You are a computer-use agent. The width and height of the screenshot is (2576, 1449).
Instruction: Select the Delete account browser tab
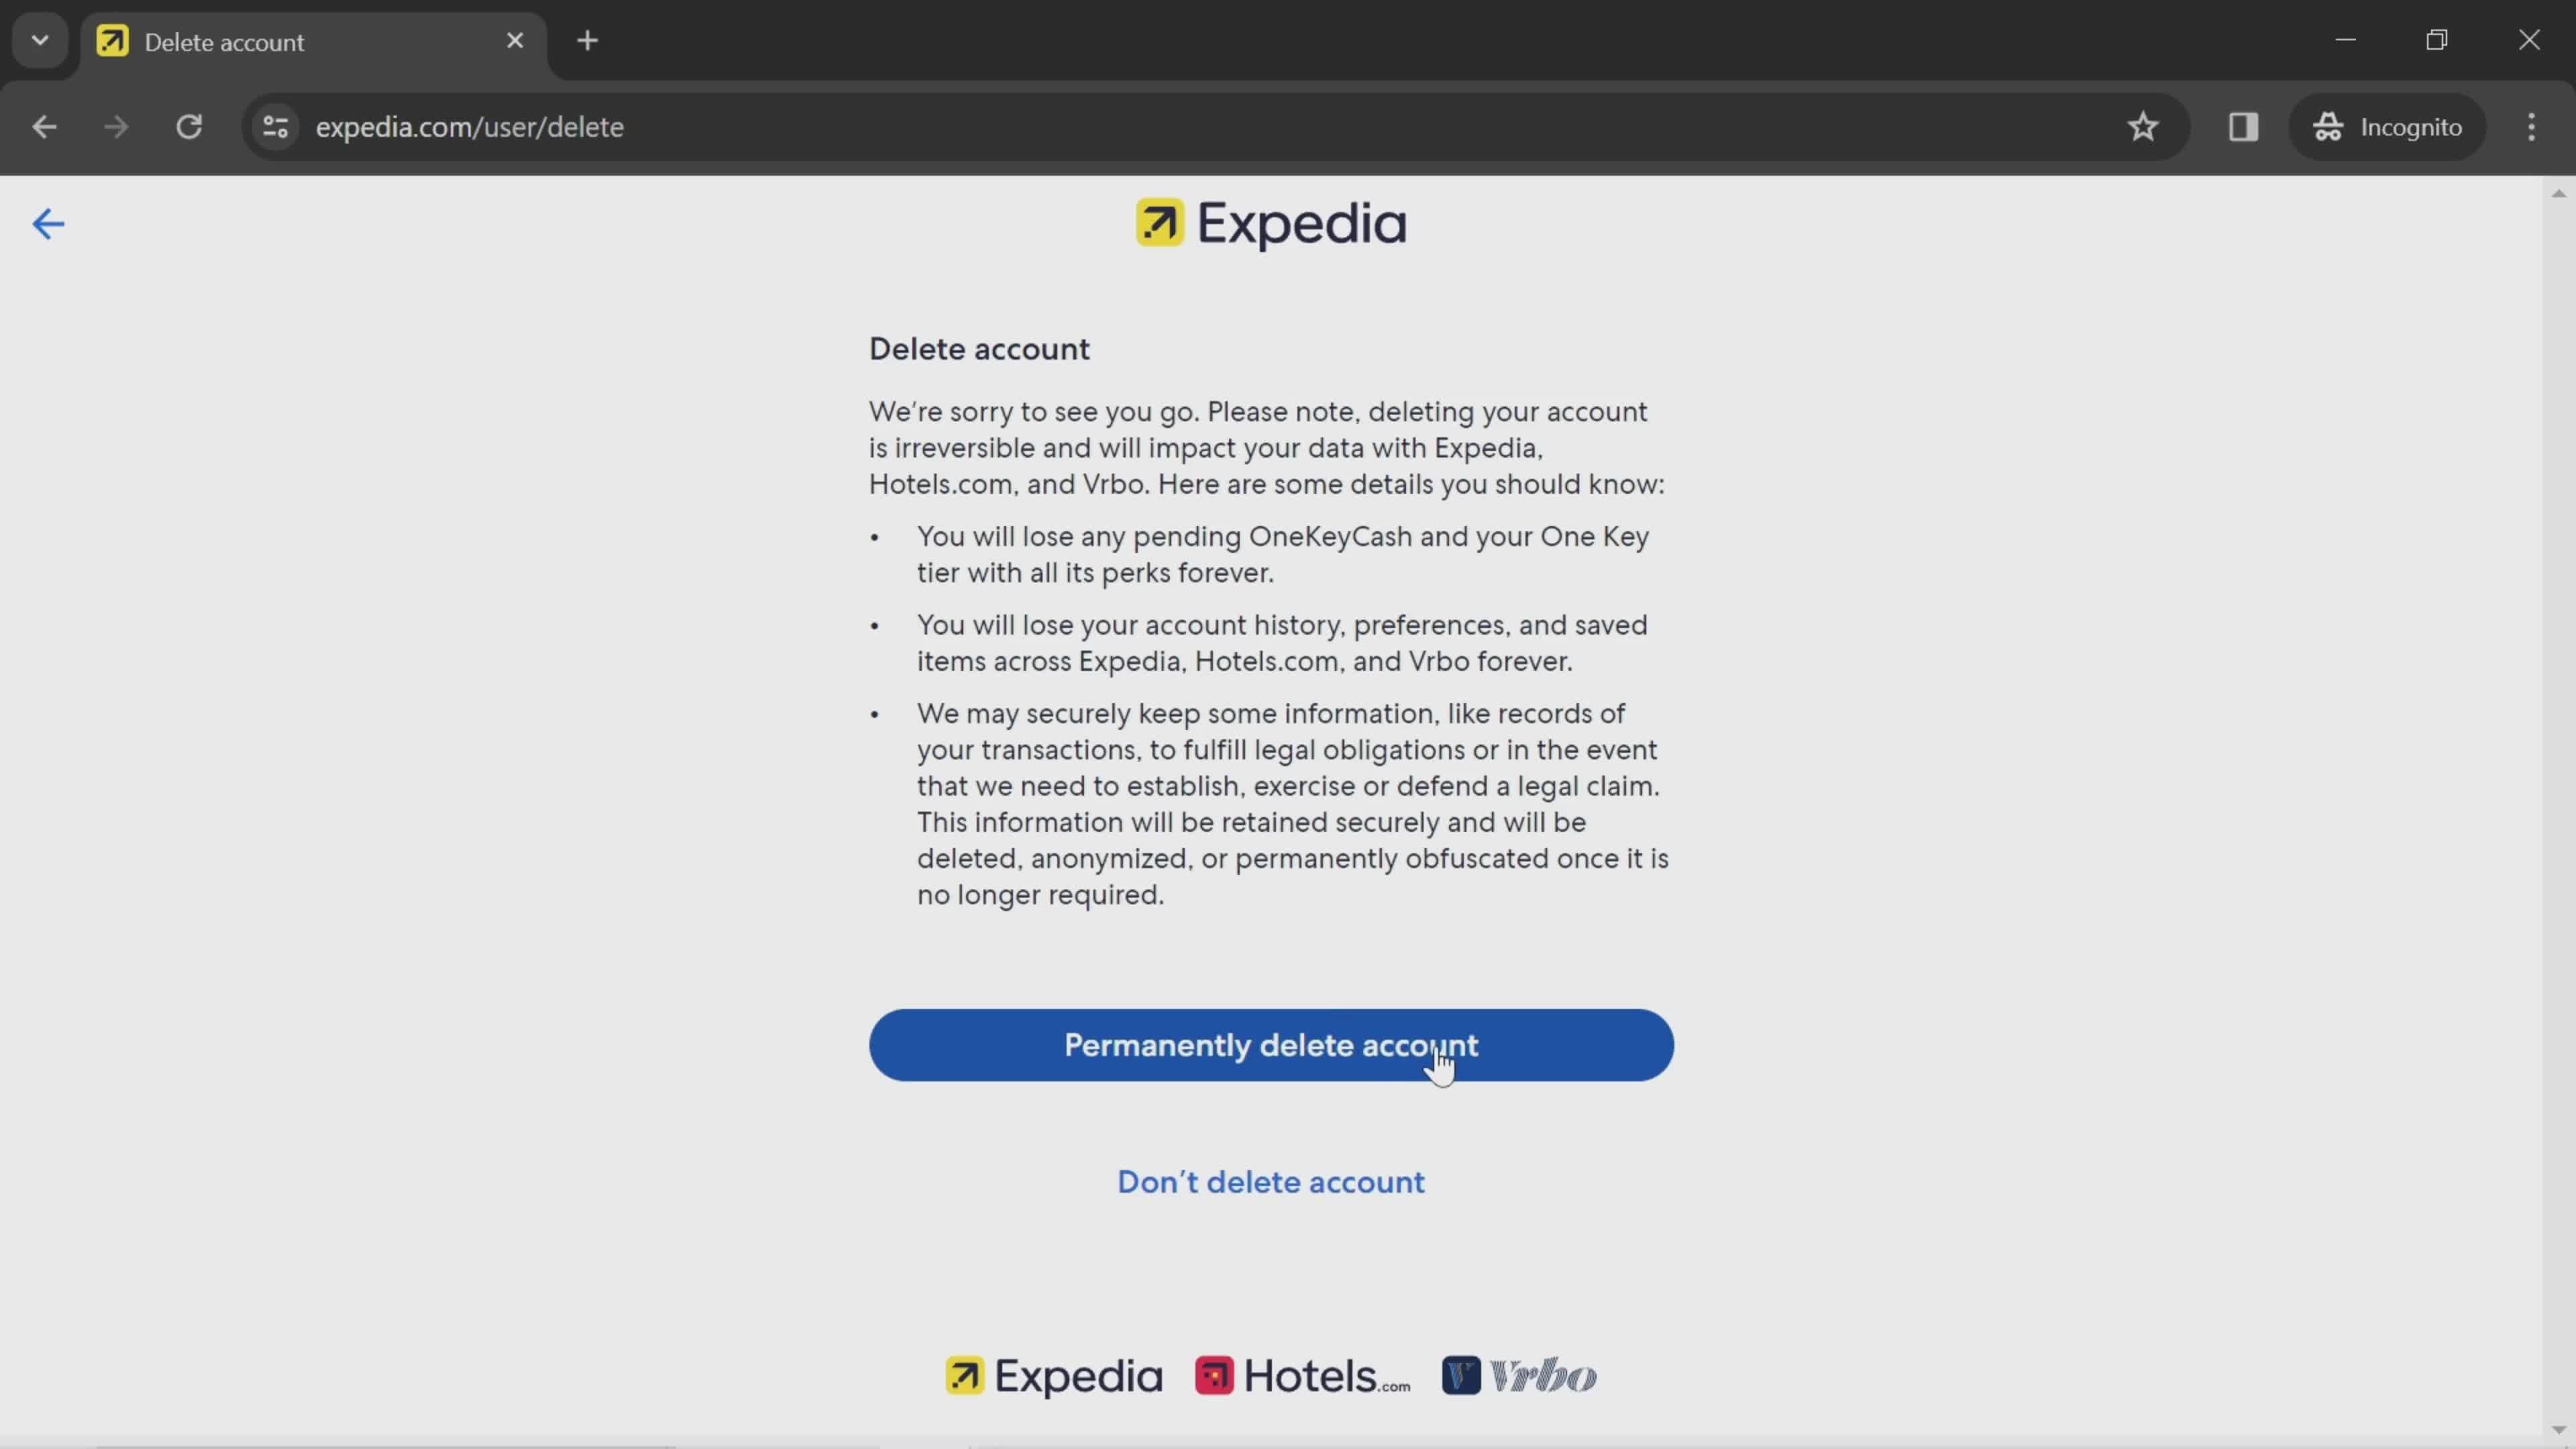[x=314, y=42]
